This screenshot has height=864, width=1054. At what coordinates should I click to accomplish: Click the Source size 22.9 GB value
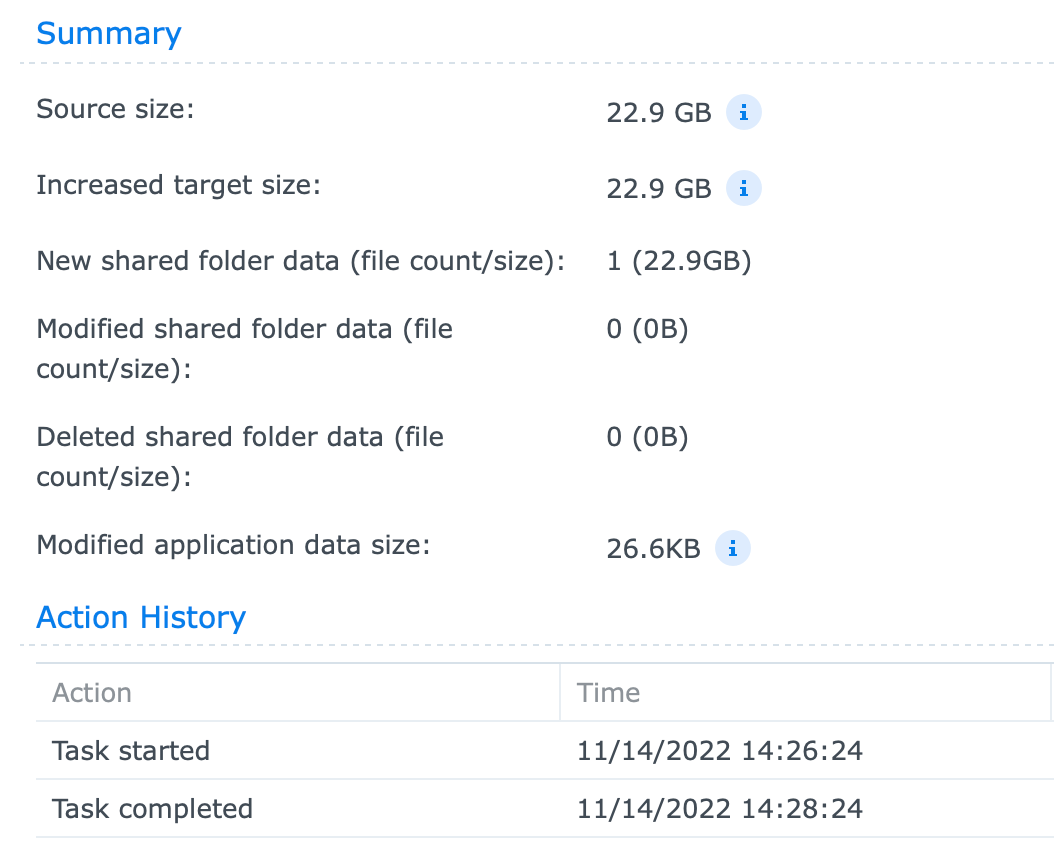[x=658, y=113]
